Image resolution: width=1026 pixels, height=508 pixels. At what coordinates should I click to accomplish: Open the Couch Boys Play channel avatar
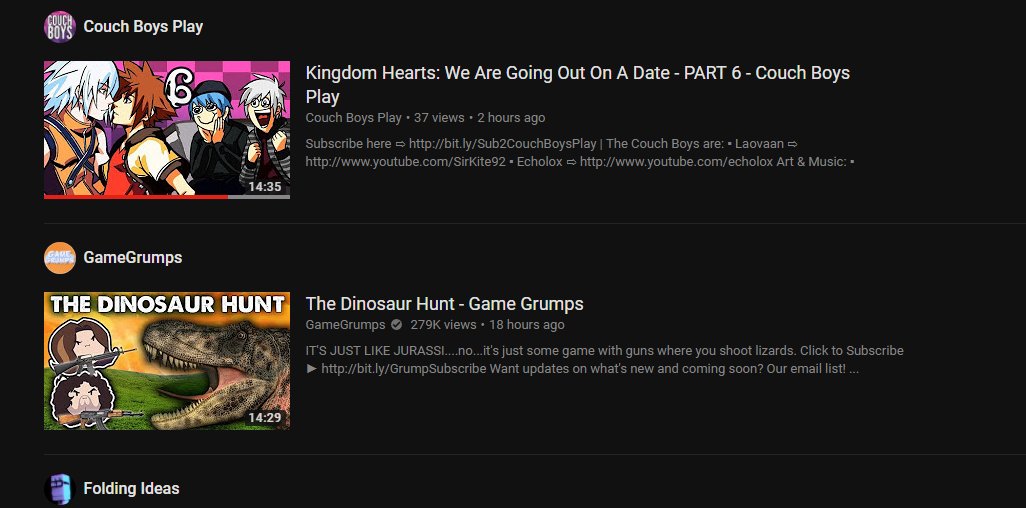coord(60,27)
